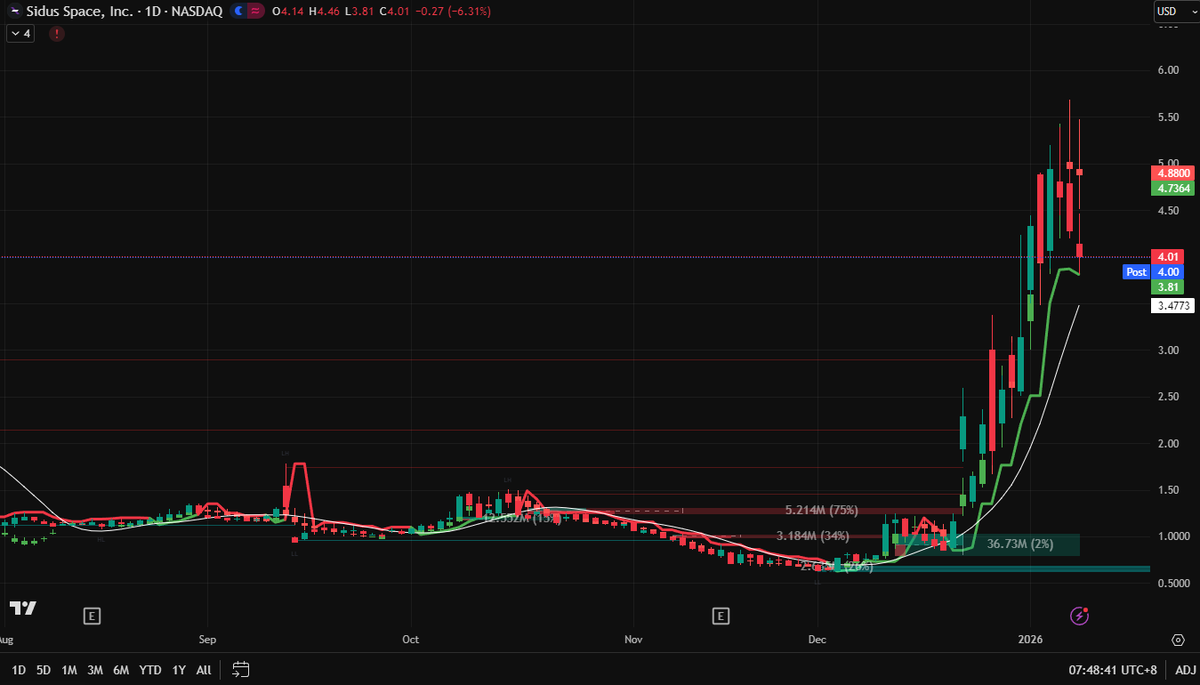Select the 3M date range

pos(95,669)
